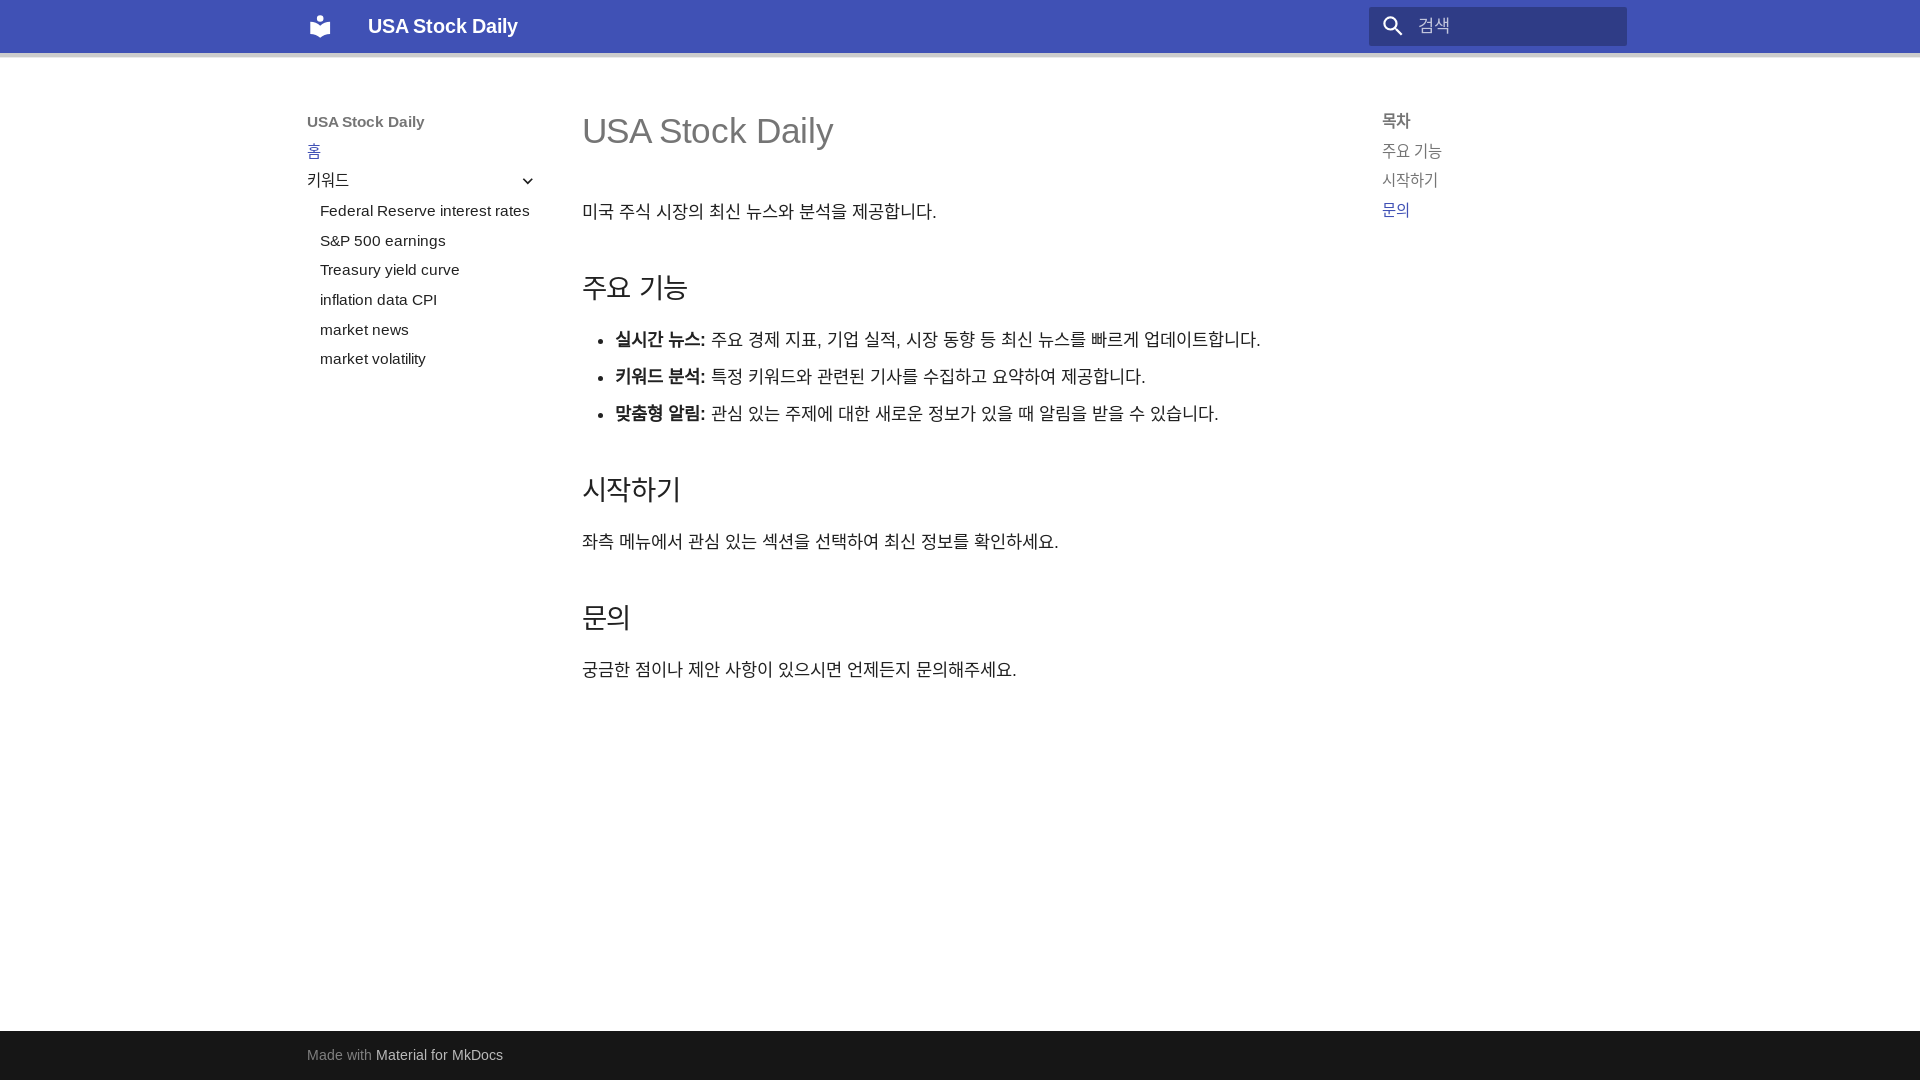Open Treasury yield curve page

[x=390, y=270]
